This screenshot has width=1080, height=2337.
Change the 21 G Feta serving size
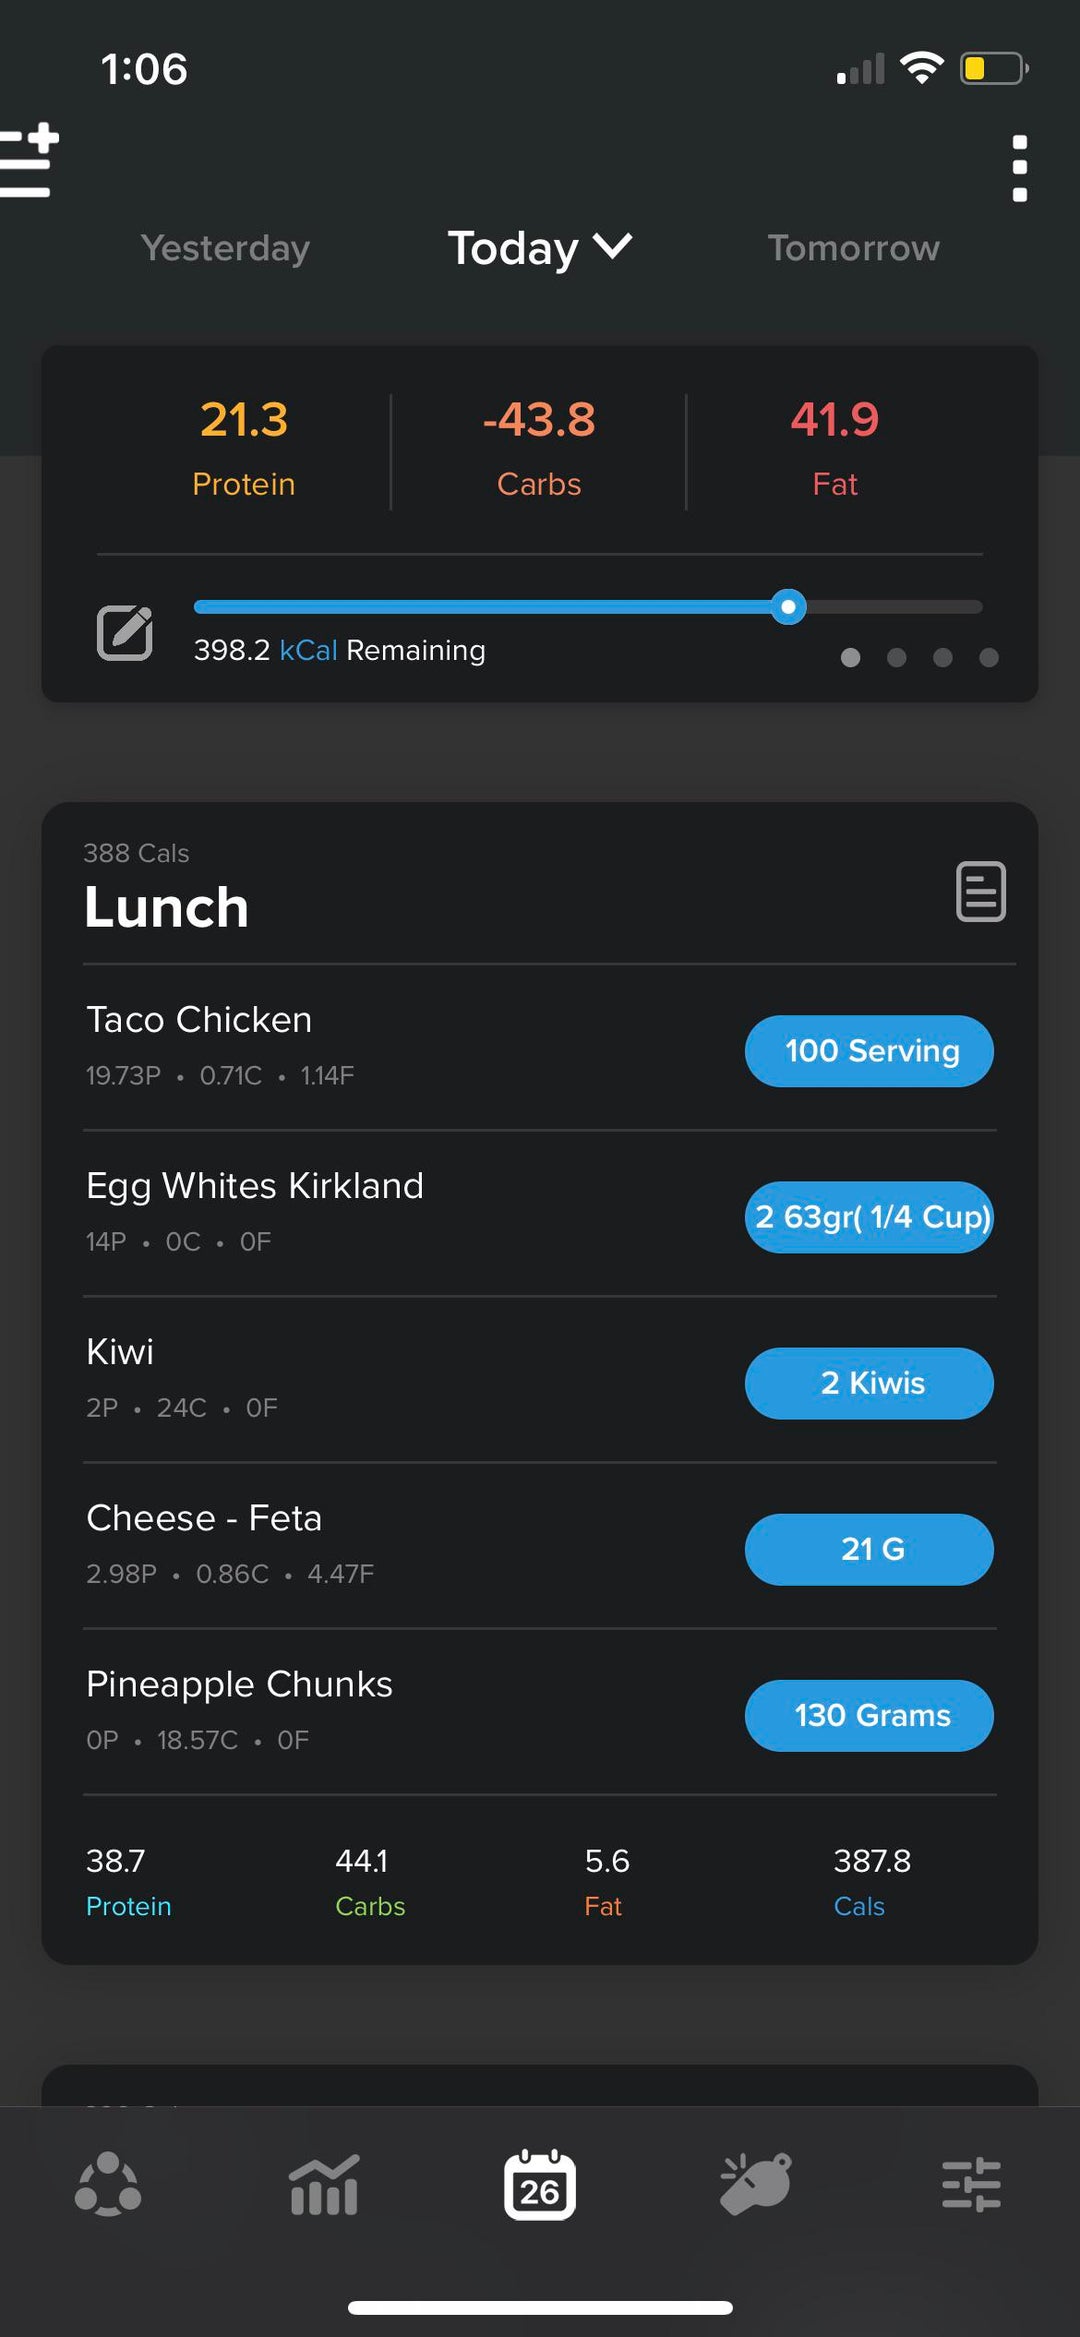[x=869, y=1549]
